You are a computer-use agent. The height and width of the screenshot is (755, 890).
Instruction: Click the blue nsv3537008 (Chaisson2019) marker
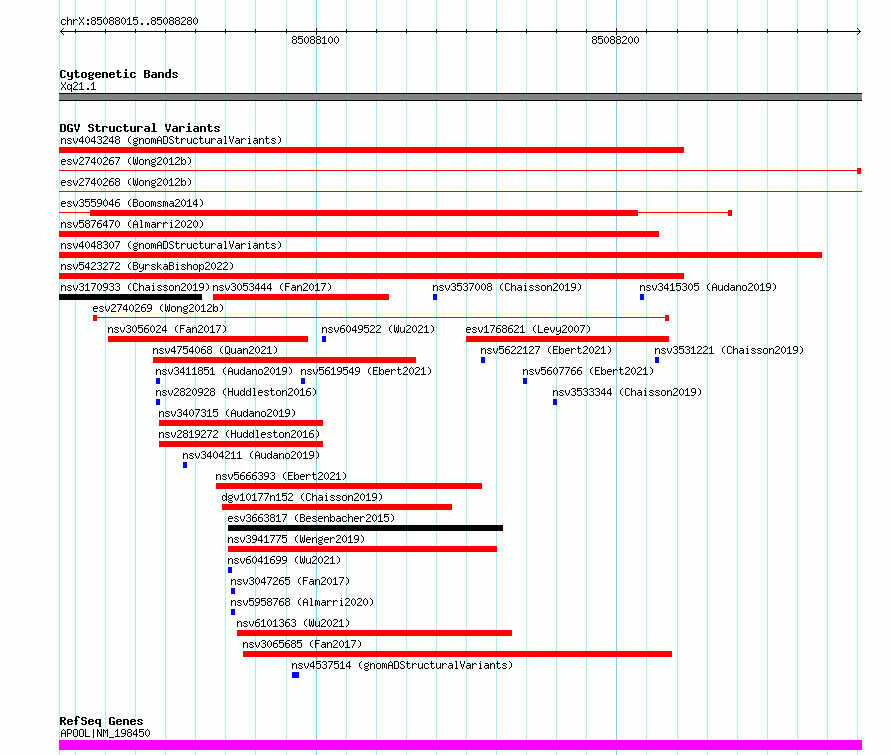[435, 297]
